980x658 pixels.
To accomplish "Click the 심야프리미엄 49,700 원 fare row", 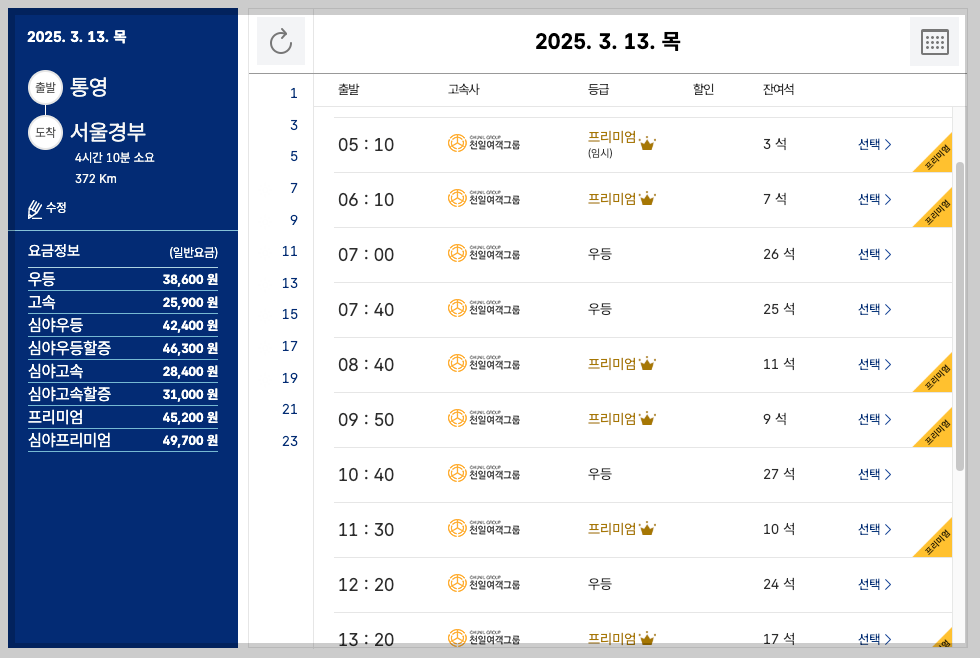I will pos(122,441).
